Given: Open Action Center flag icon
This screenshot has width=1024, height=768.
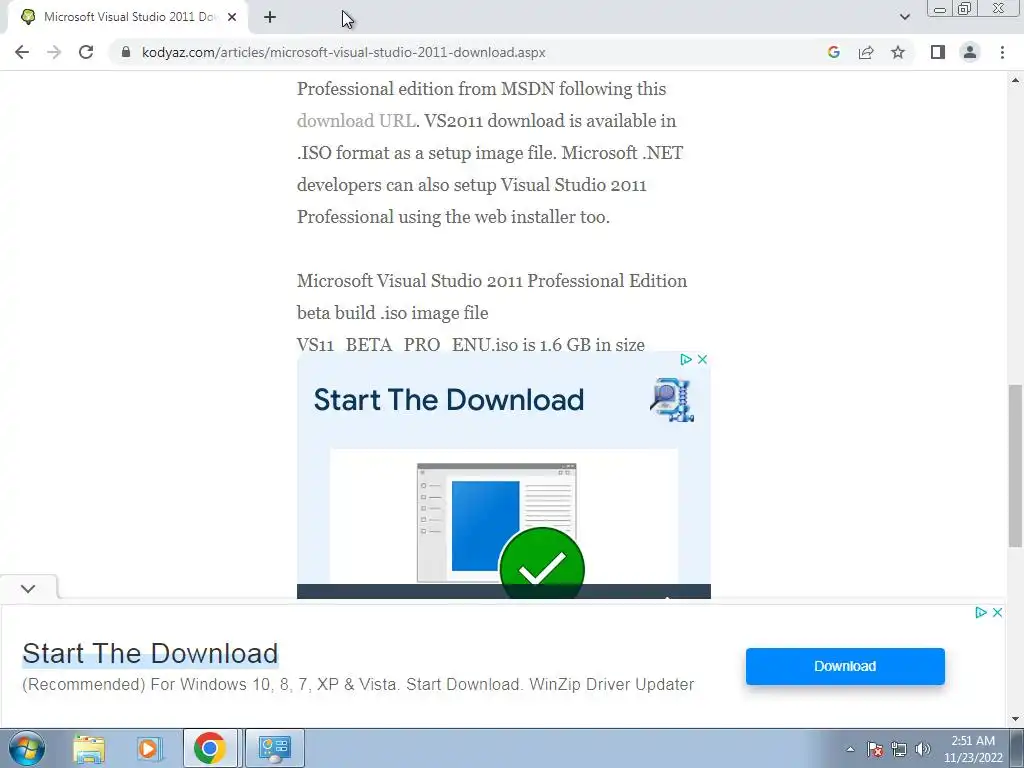Looking at the screenshot, I should pos(875,749).
